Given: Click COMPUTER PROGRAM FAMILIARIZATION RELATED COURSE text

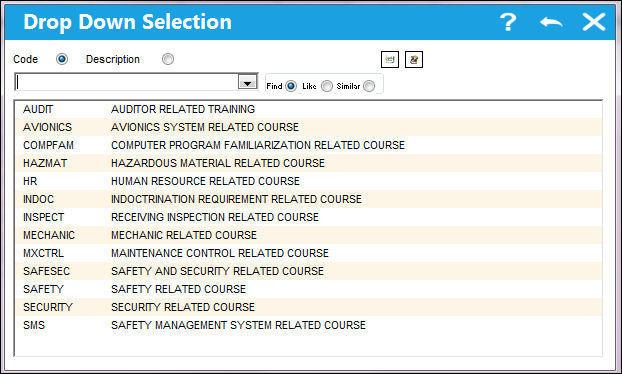Looking at the screenshot, I should click(x=258, y=145).
